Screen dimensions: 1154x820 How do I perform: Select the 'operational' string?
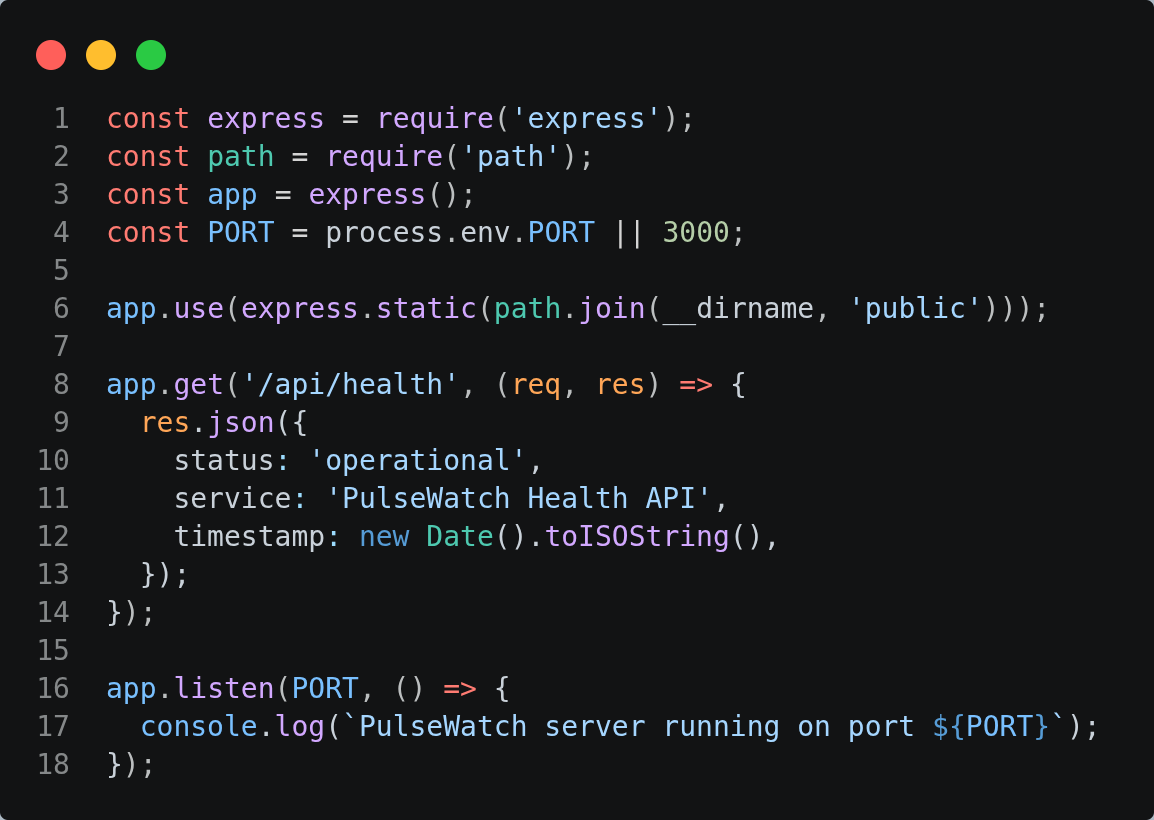pos(418,461)
